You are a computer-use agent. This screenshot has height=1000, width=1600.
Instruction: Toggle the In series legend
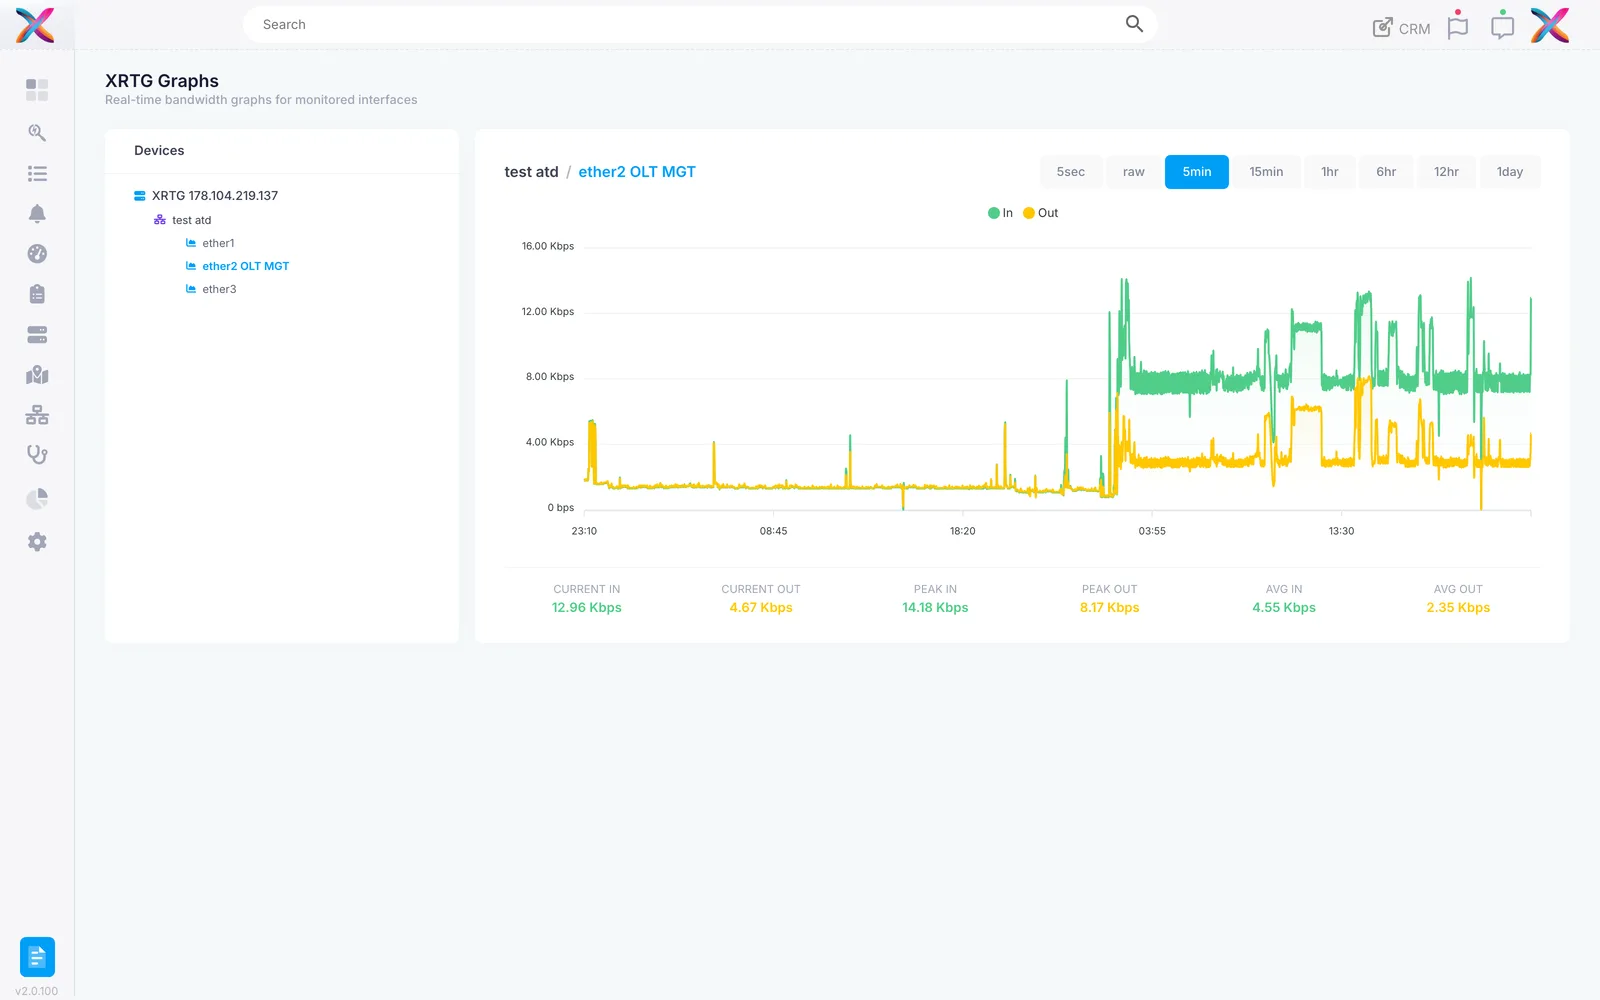point(1000,213)
